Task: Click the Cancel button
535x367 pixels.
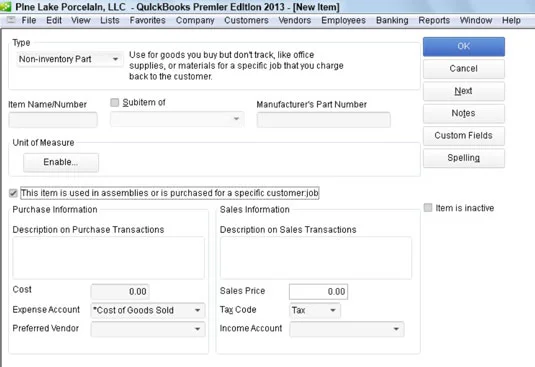Action: pyautogui.click(x=464, y=69)
